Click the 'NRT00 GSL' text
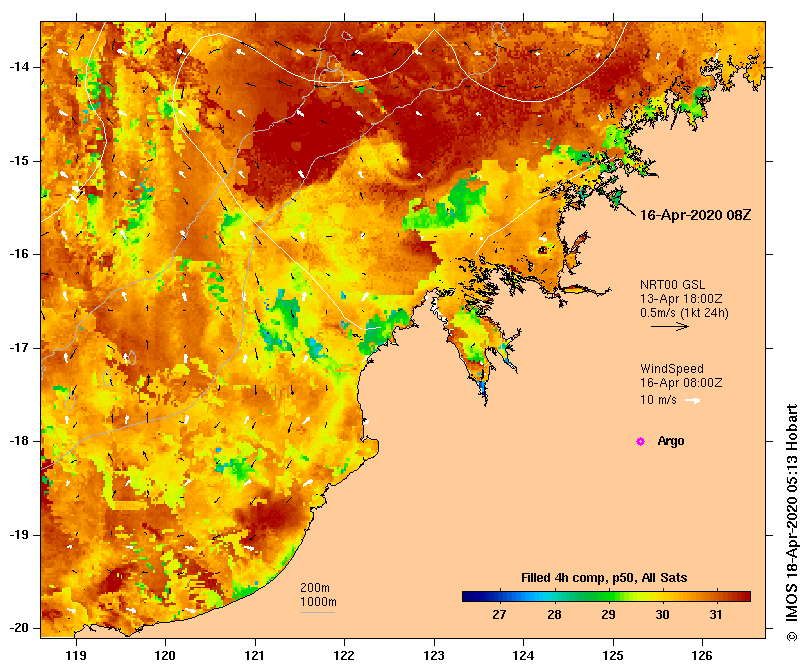 [672, 285]
